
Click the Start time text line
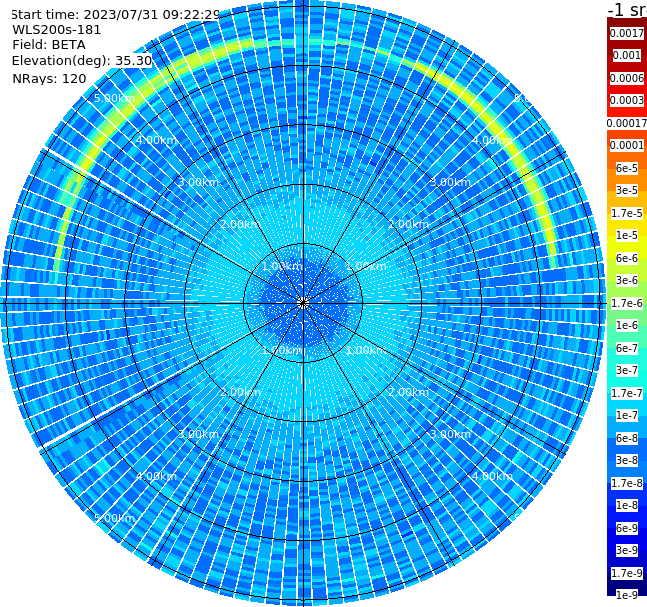(x=116, y=14)
